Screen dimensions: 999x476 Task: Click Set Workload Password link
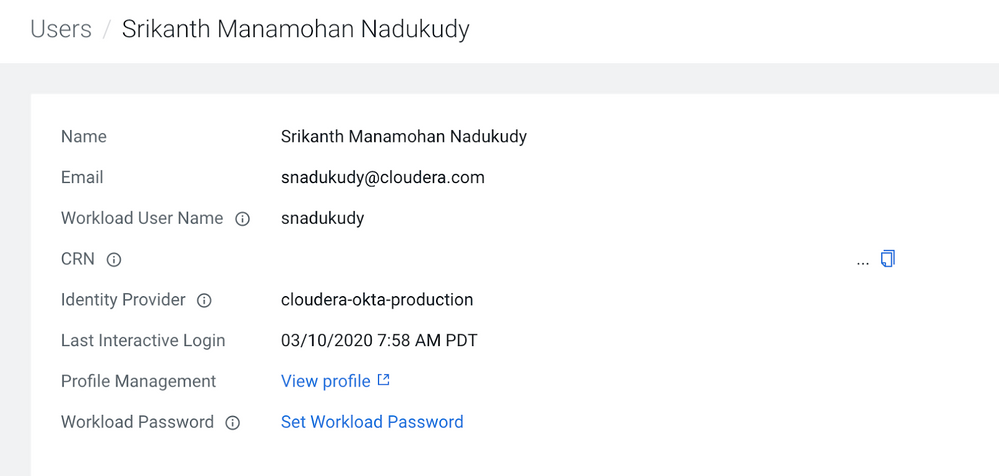[x=372, y=422]
